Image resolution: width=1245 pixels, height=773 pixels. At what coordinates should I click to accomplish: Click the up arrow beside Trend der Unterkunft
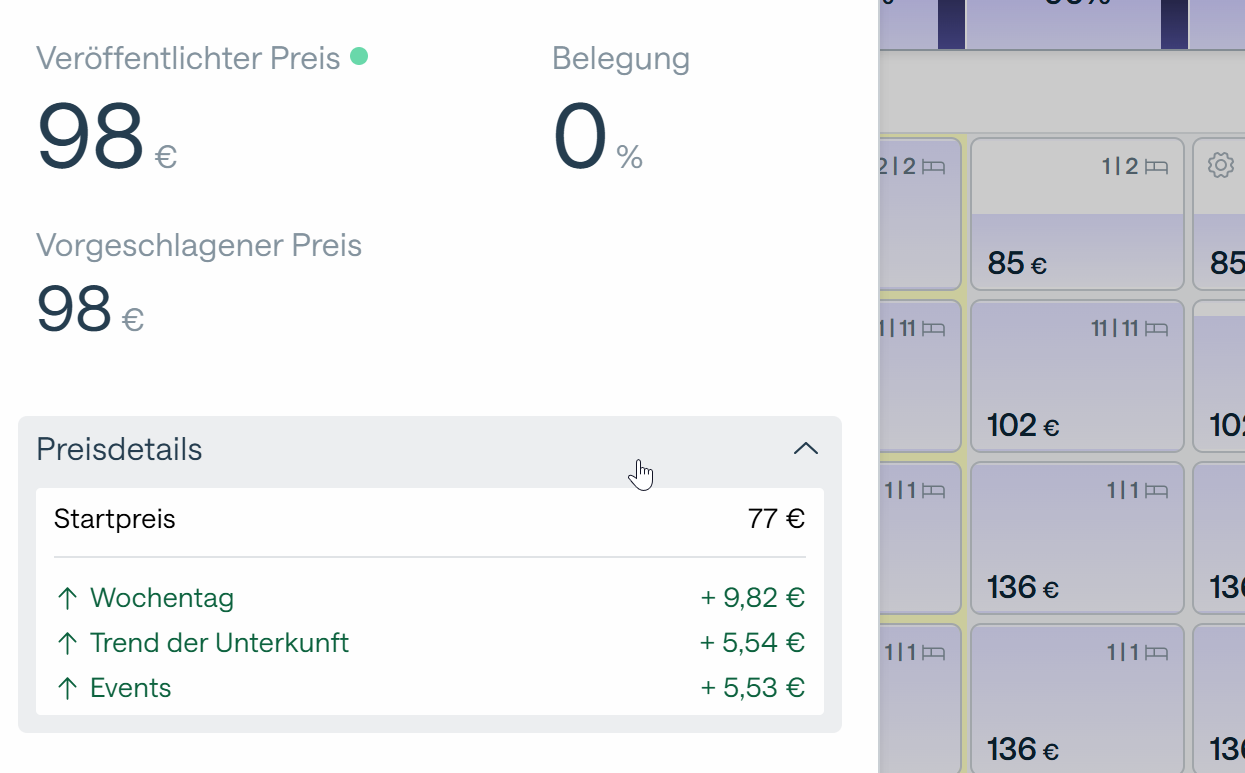[67, 643]
